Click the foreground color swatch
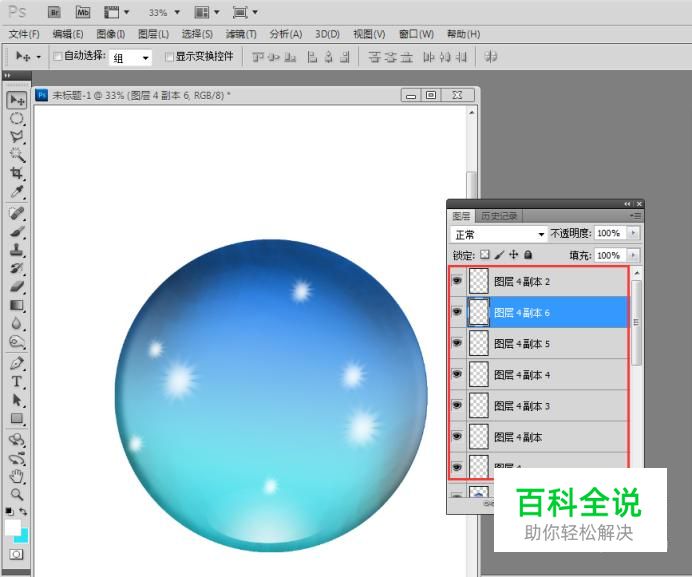Screen dimensions: 692x577 (12, 527)
